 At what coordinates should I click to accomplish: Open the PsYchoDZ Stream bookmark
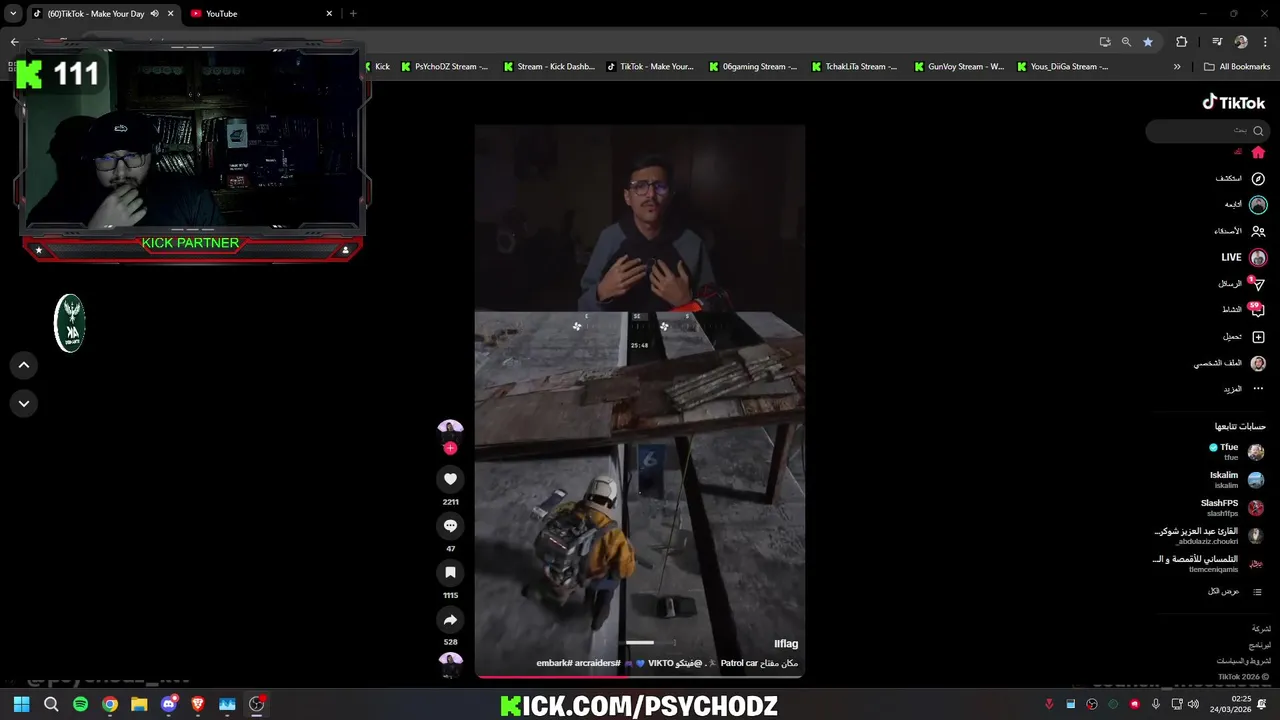click(x=445, y=66)
